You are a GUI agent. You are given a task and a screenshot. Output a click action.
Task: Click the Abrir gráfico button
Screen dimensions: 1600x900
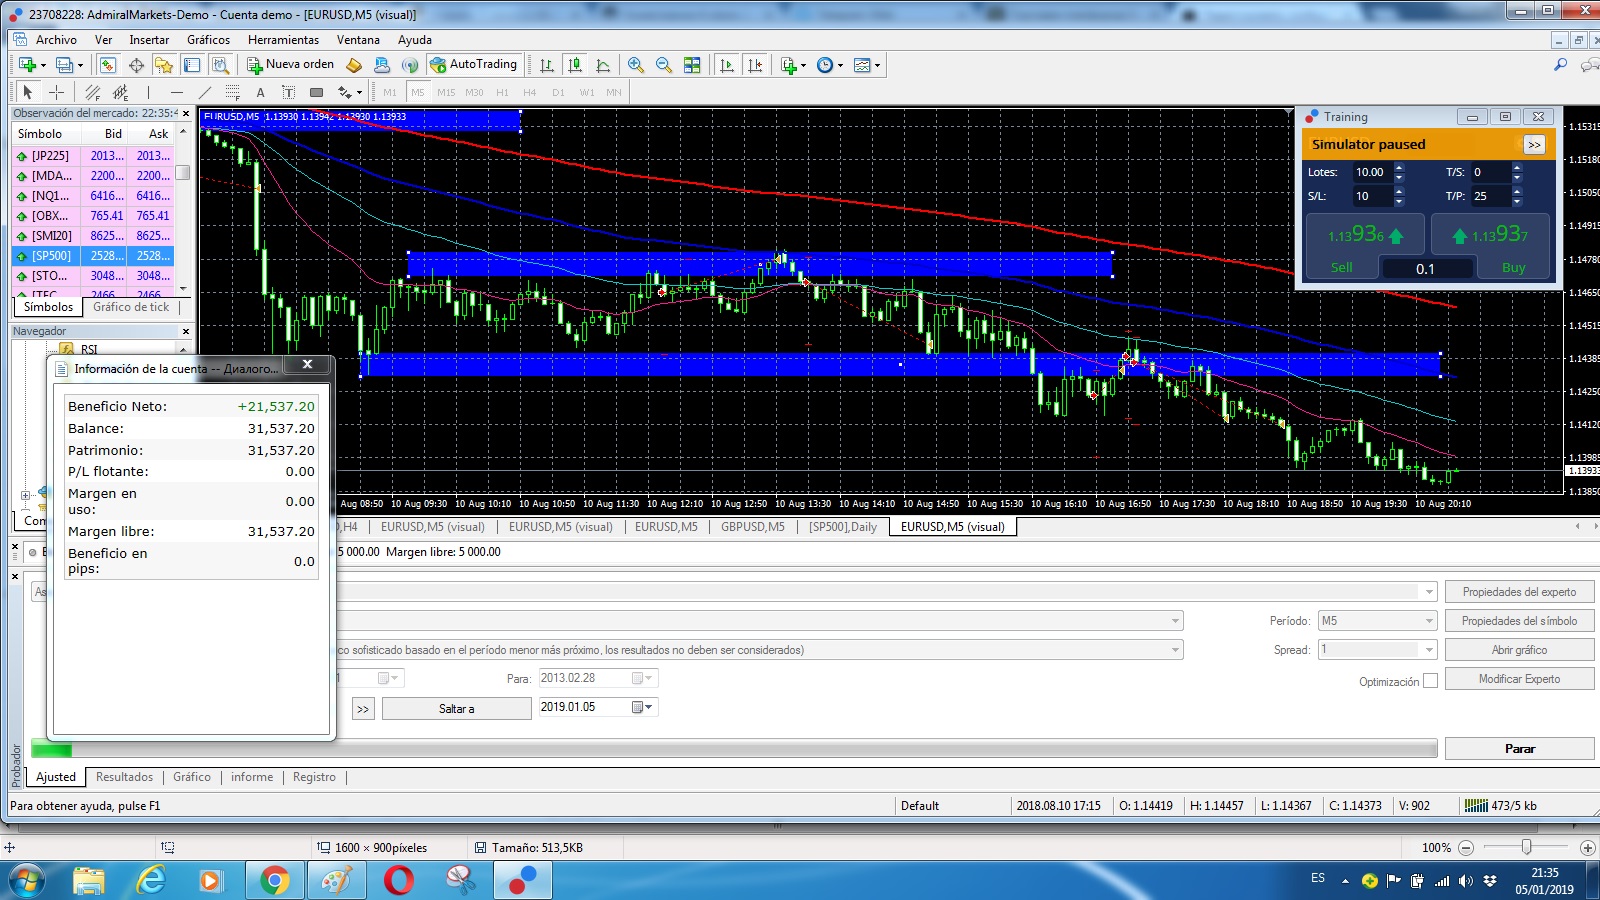[1519, 650]
